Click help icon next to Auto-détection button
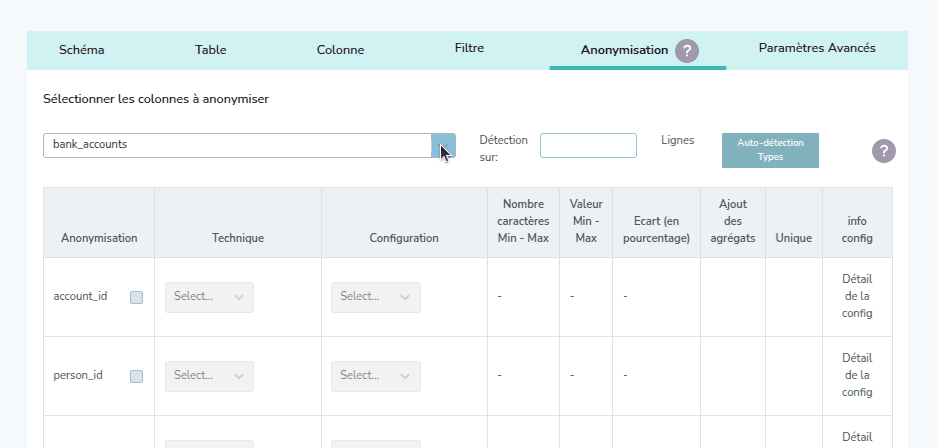Screen dimensions: 937x448 (x=883, y=151)
